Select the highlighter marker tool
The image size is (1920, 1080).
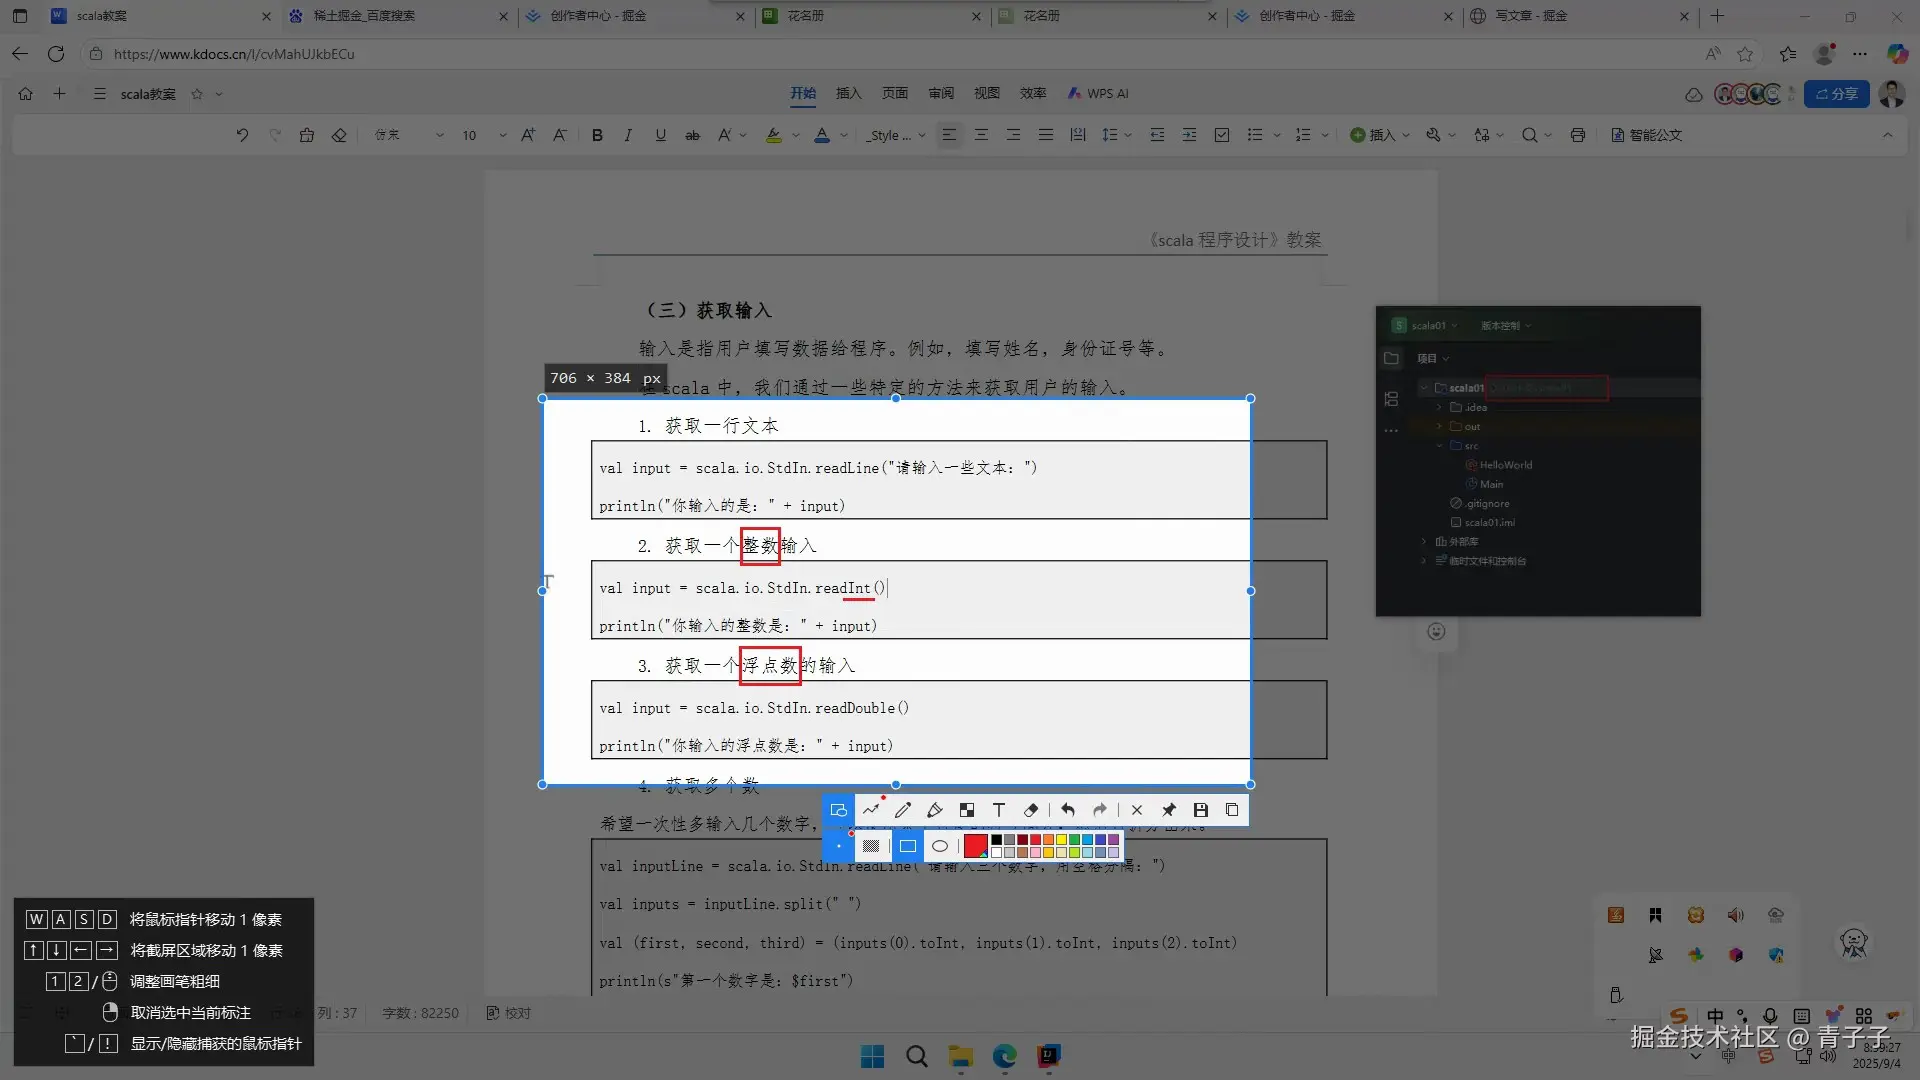coord(935,810)
